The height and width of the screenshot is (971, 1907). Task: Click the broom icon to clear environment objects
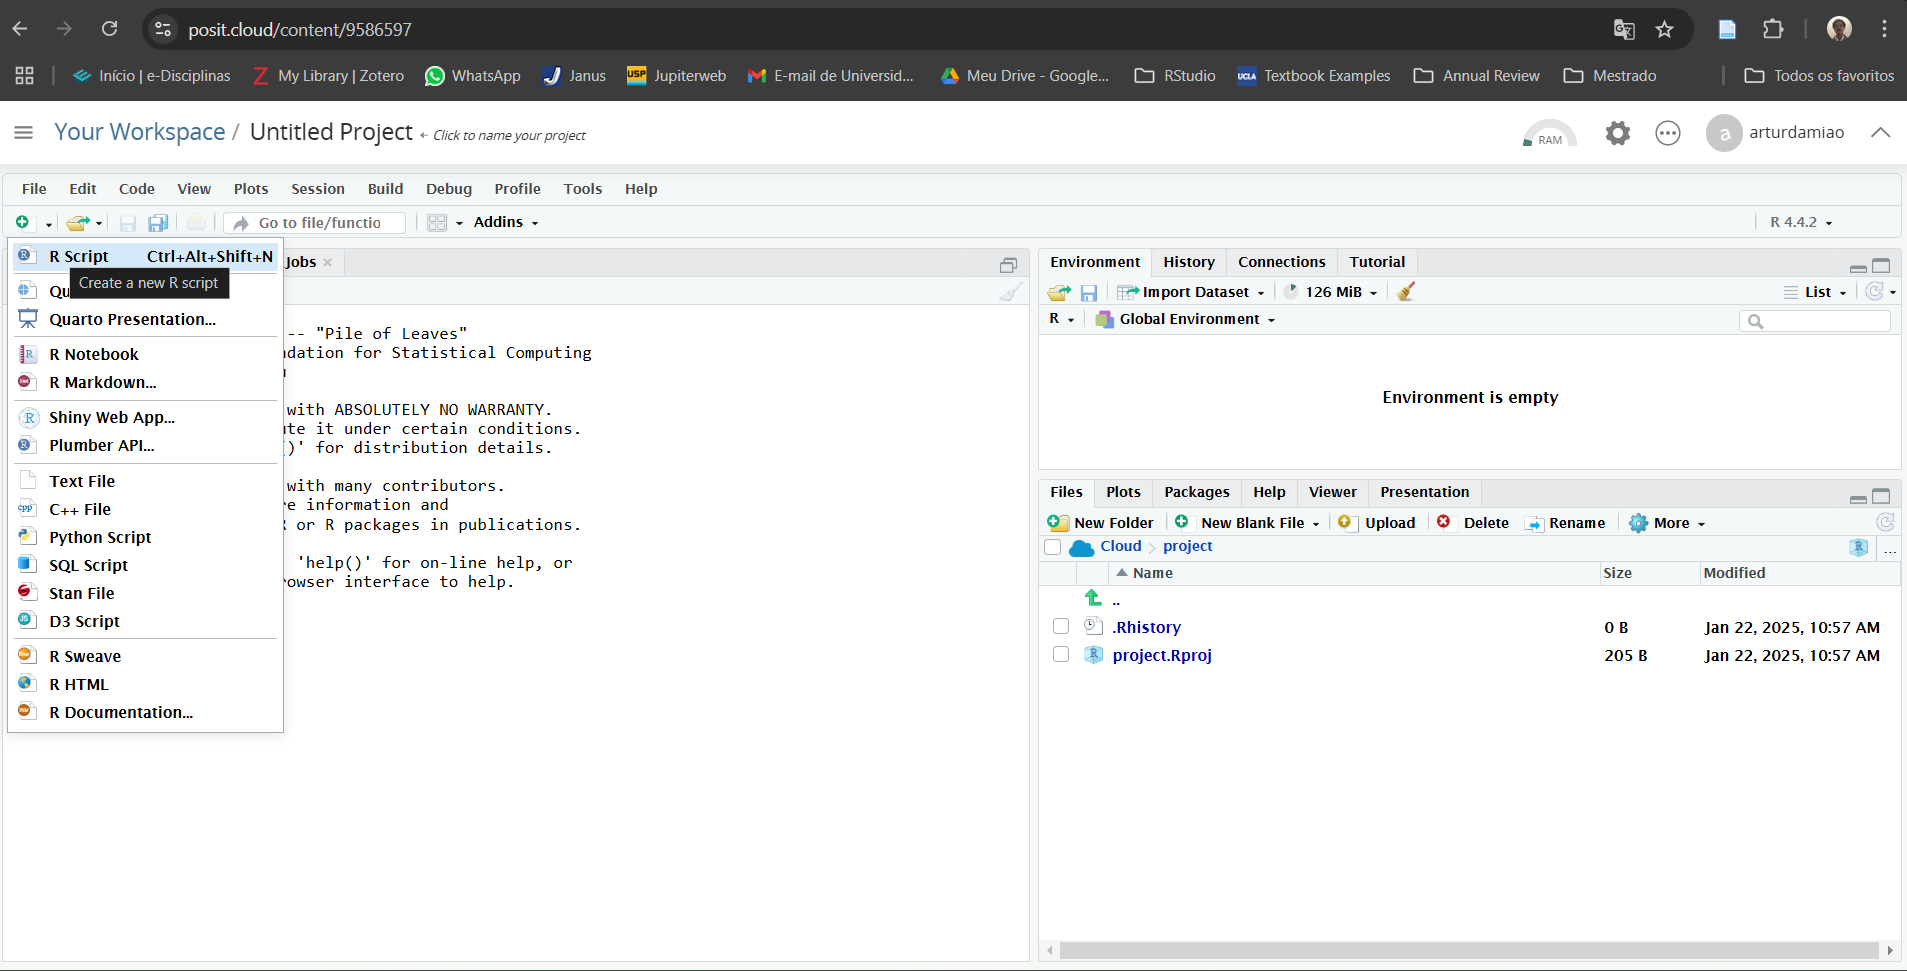pos(1406,292)
